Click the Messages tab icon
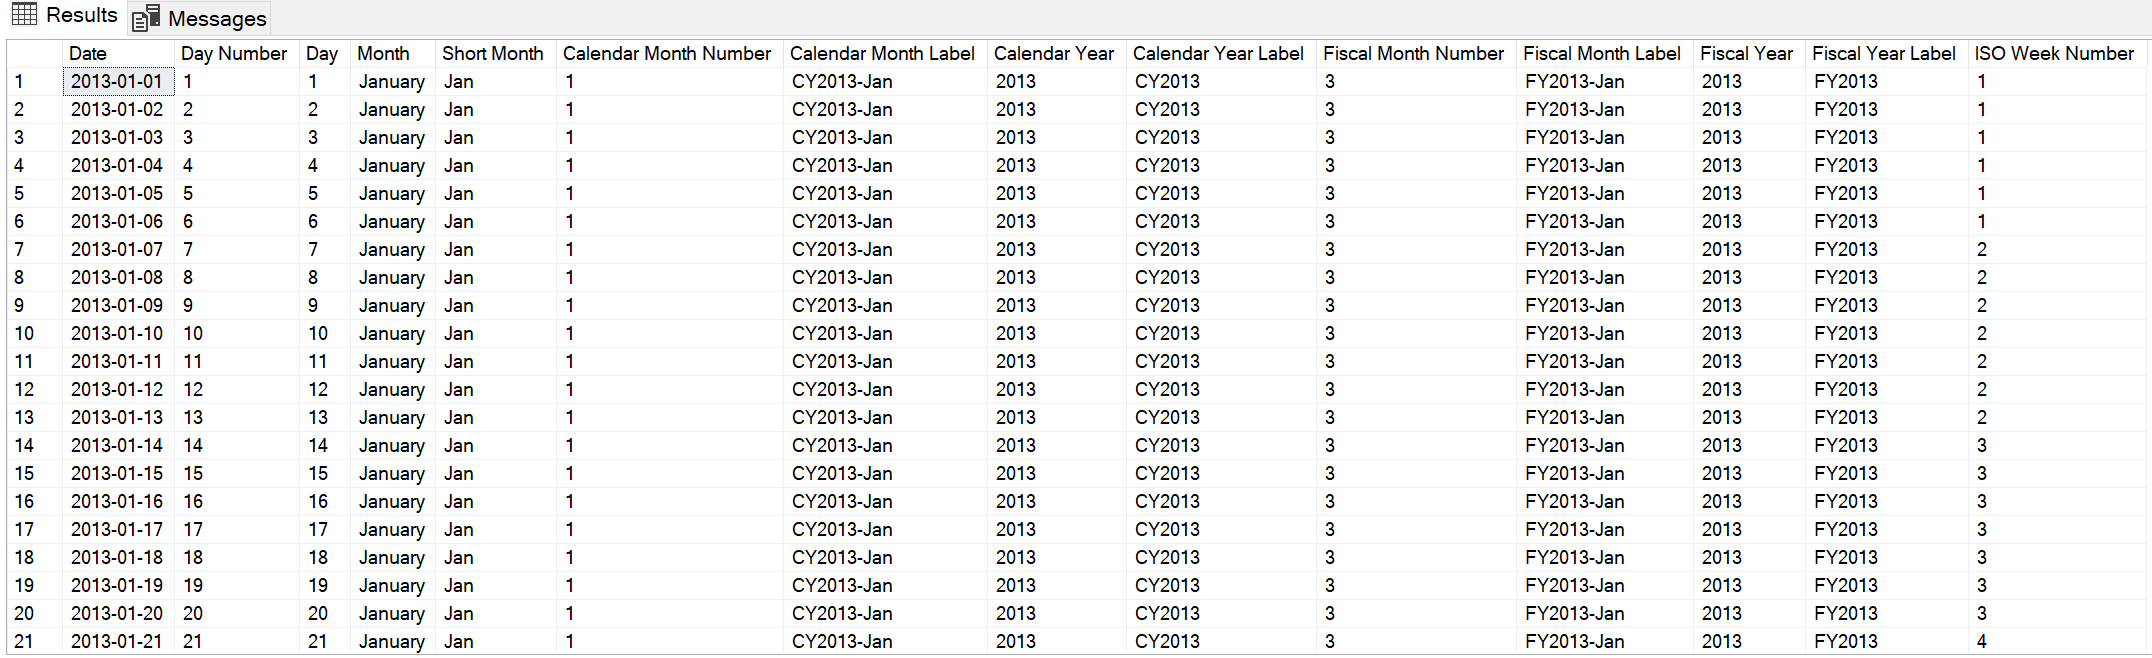Screen dimensions: 2152x658 (x=146, y=18)
